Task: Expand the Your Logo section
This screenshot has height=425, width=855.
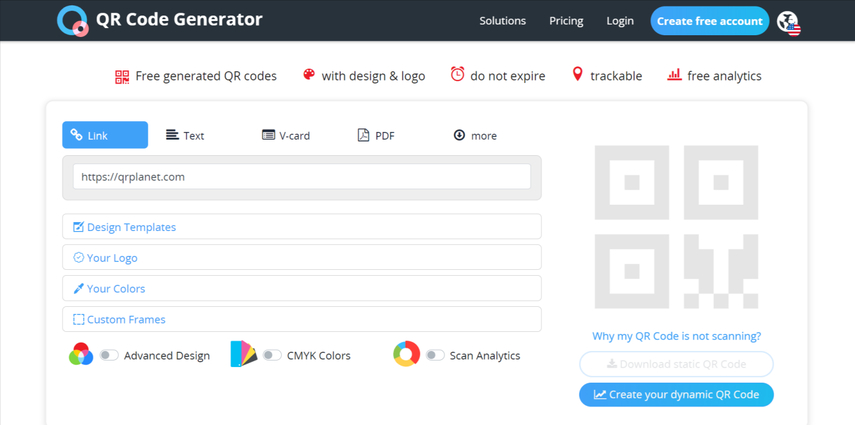Action: tap(302, 258)
